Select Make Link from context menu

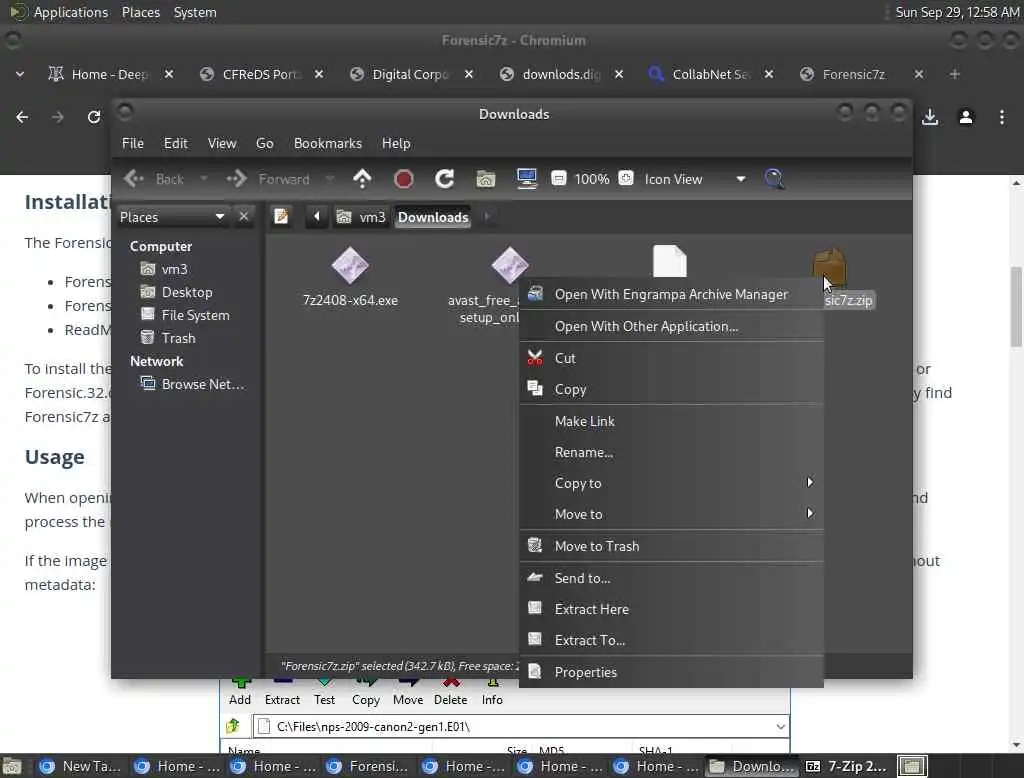tap(671, 421)
